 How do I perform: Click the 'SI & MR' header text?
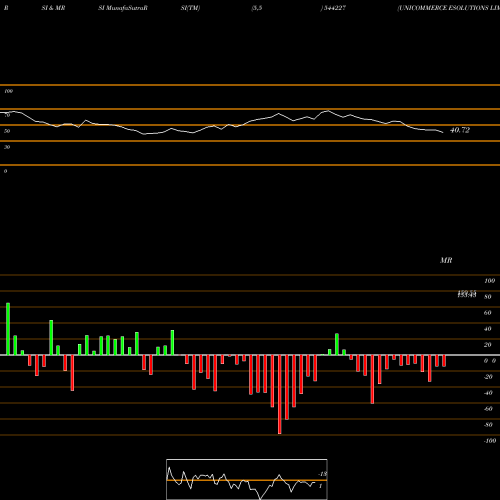point(53,8)
